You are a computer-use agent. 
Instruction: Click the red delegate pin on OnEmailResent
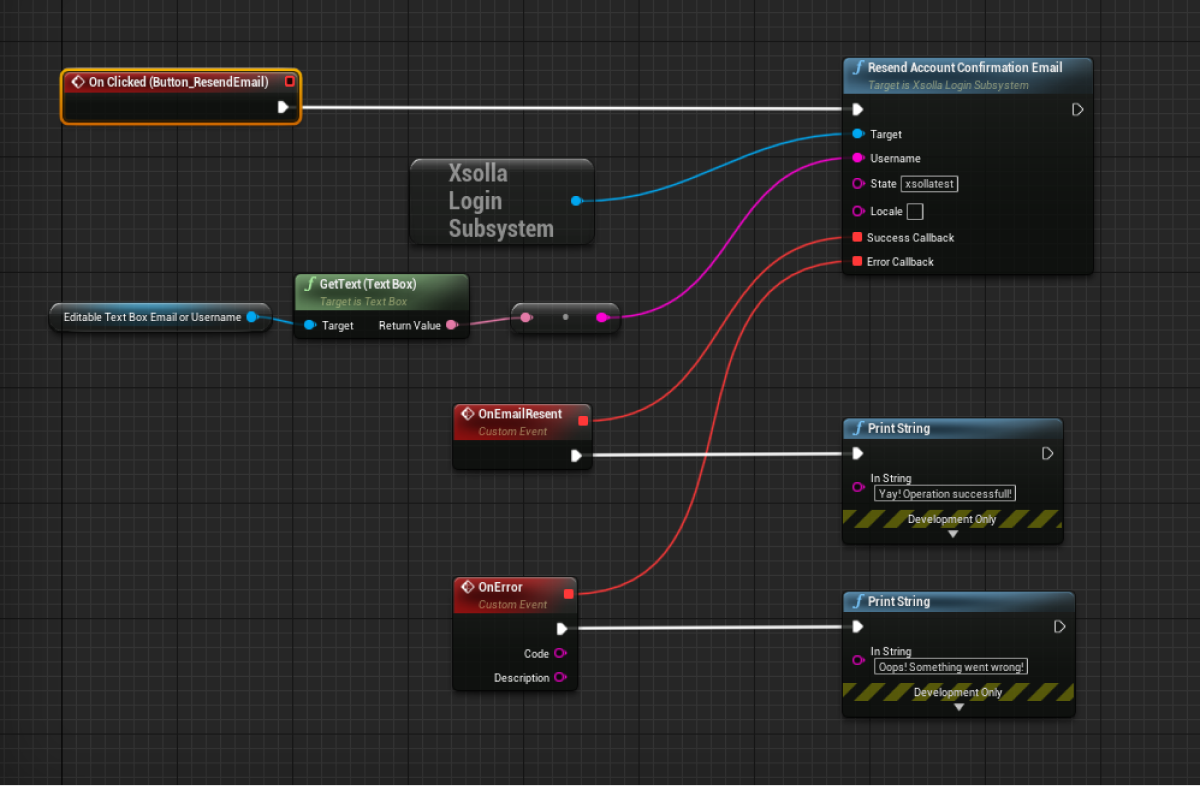click(x=583, y=420)
